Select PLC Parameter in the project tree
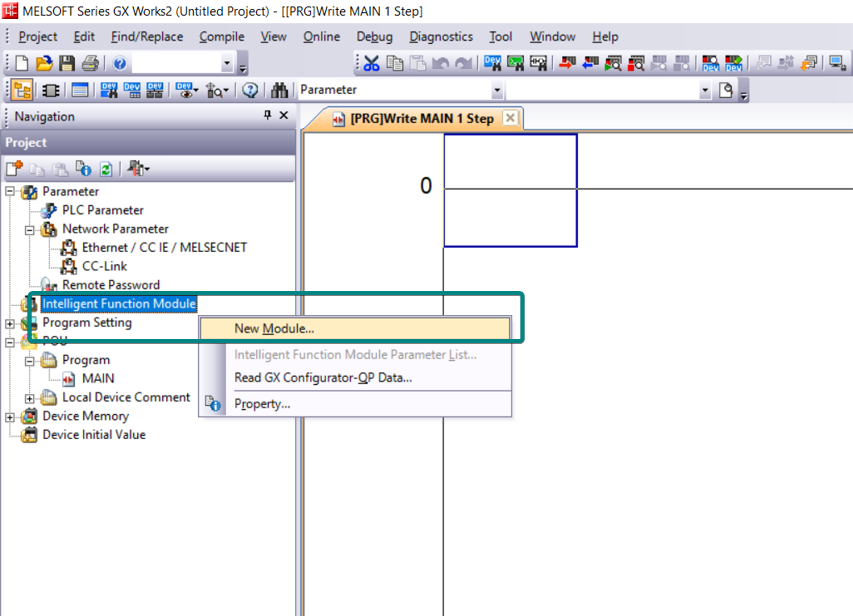 pos(102,210)
